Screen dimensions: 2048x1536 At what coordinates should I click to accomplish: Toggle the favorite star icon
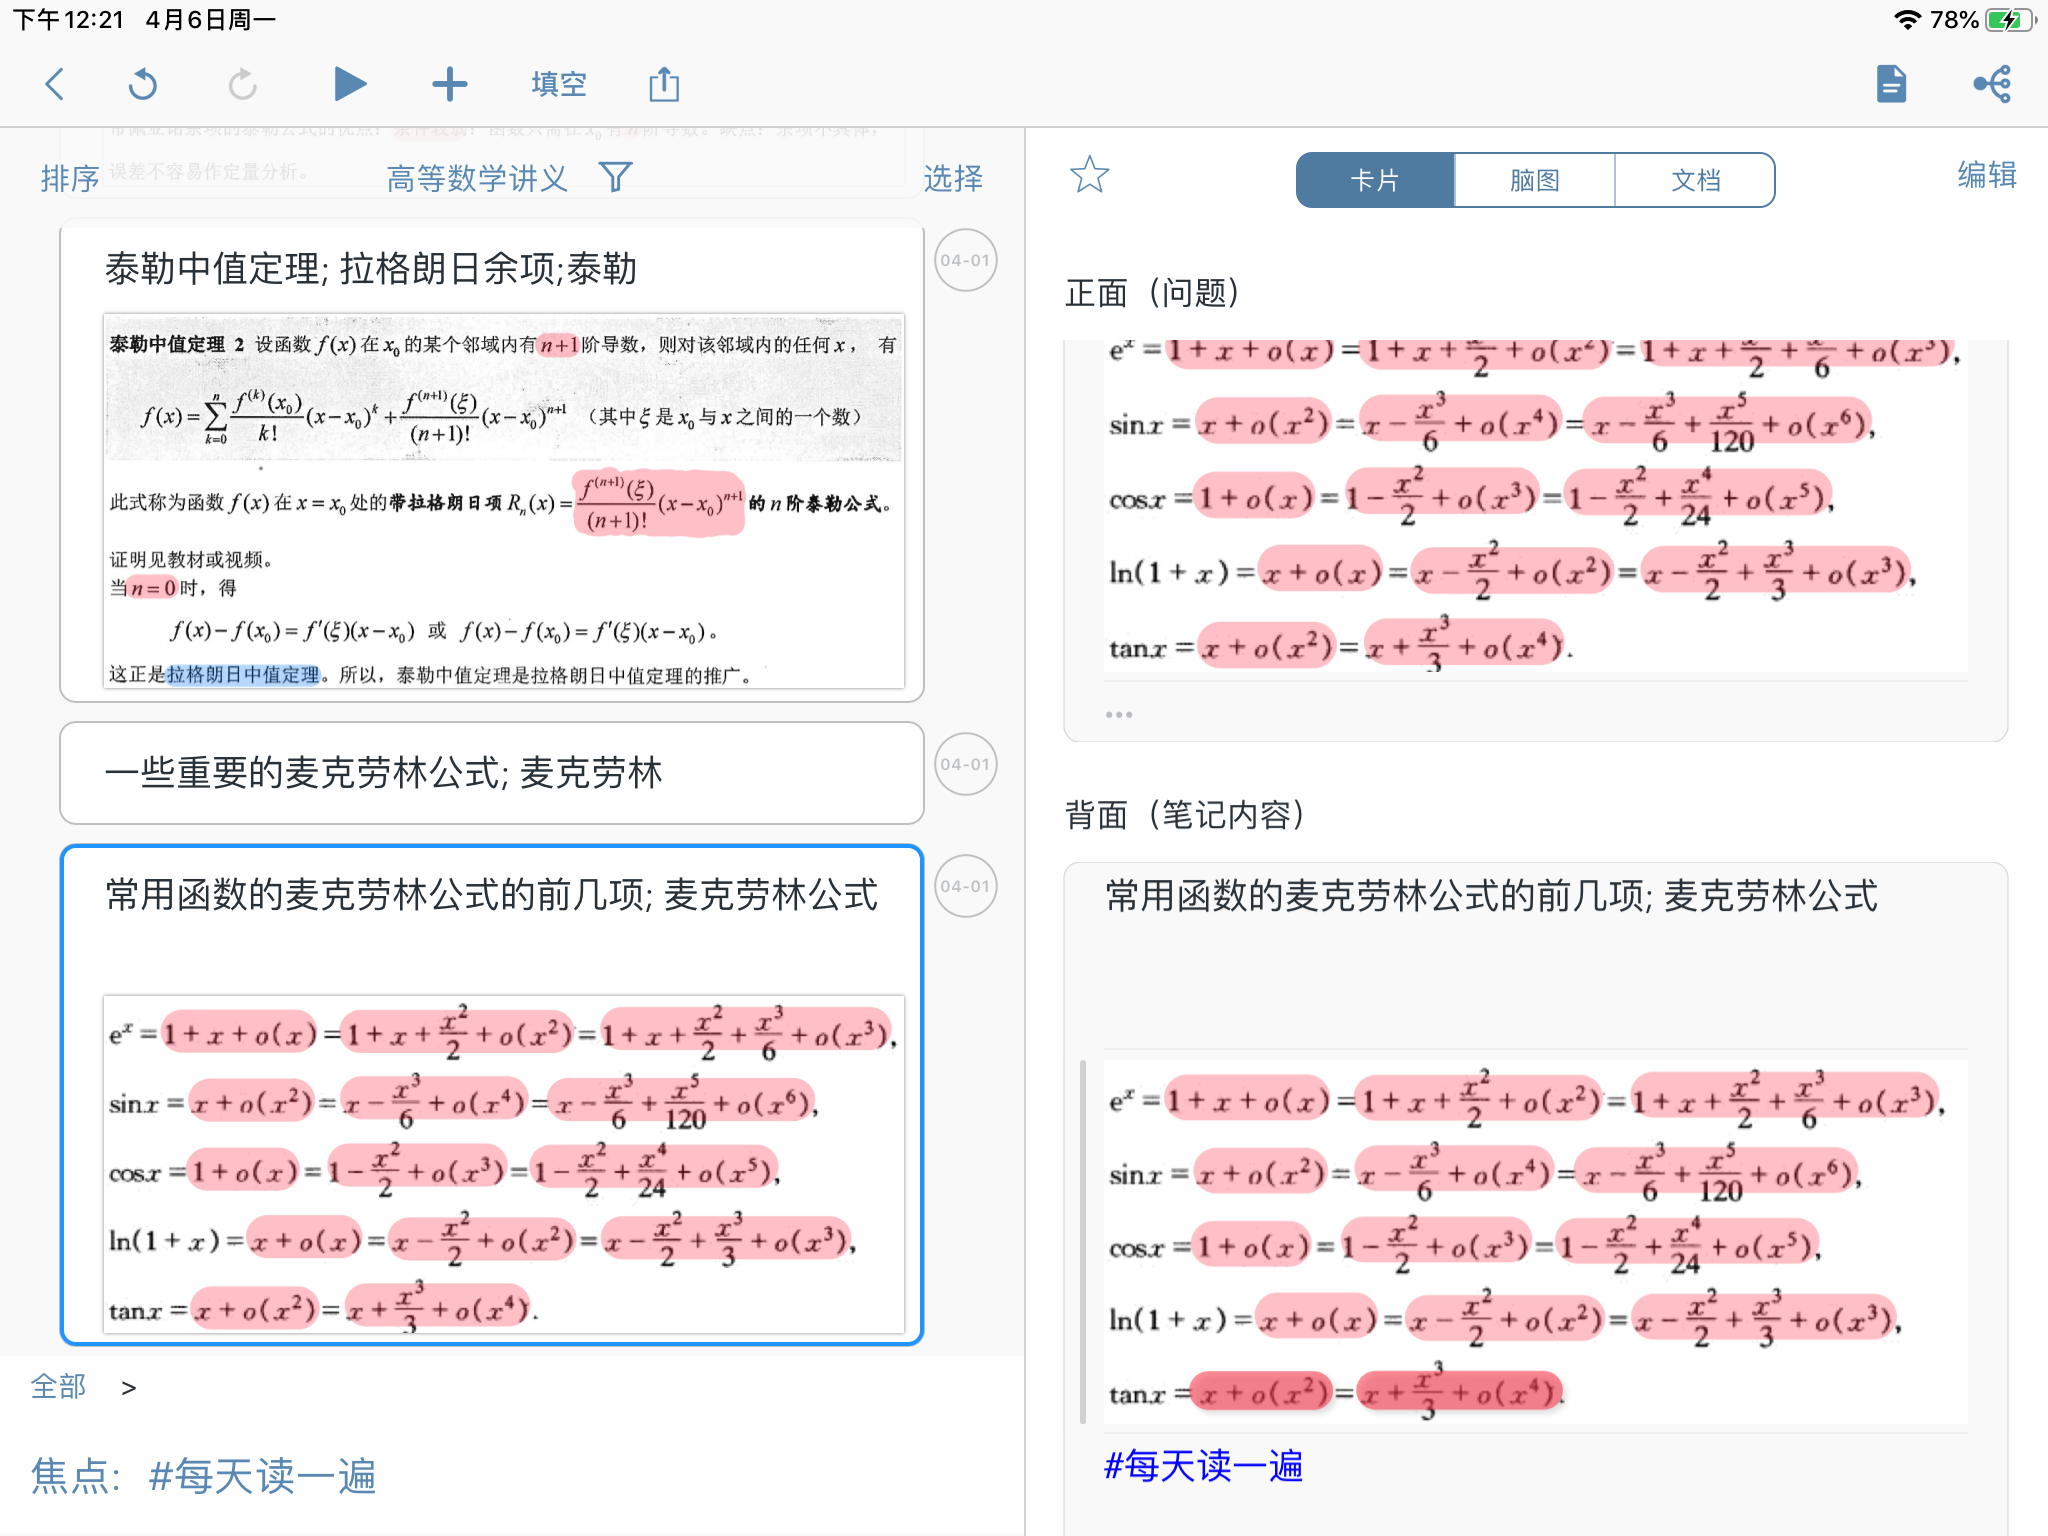pyautogui.click(x=1090, y=175)
